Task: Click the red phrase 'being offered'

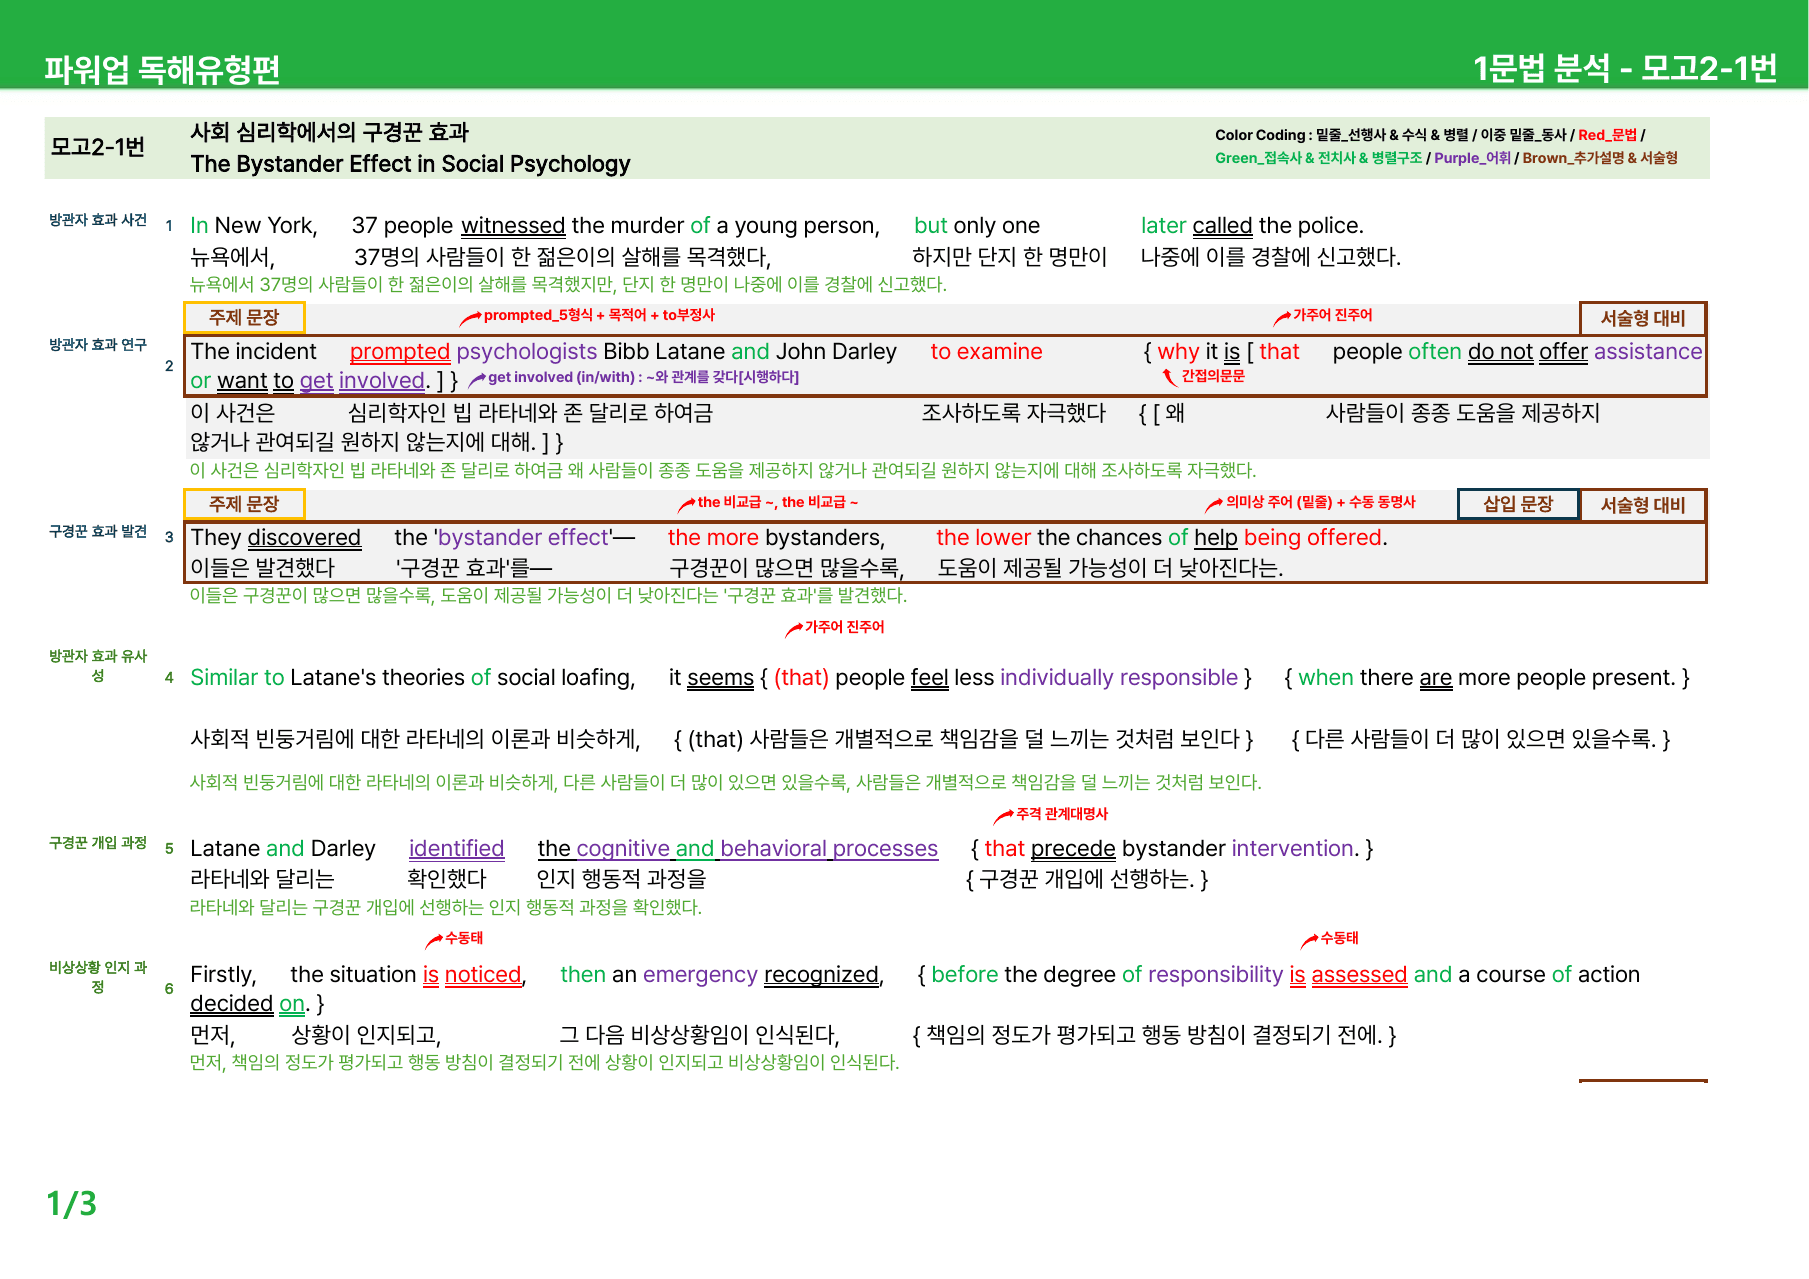Action: (x=1312, y=538)
